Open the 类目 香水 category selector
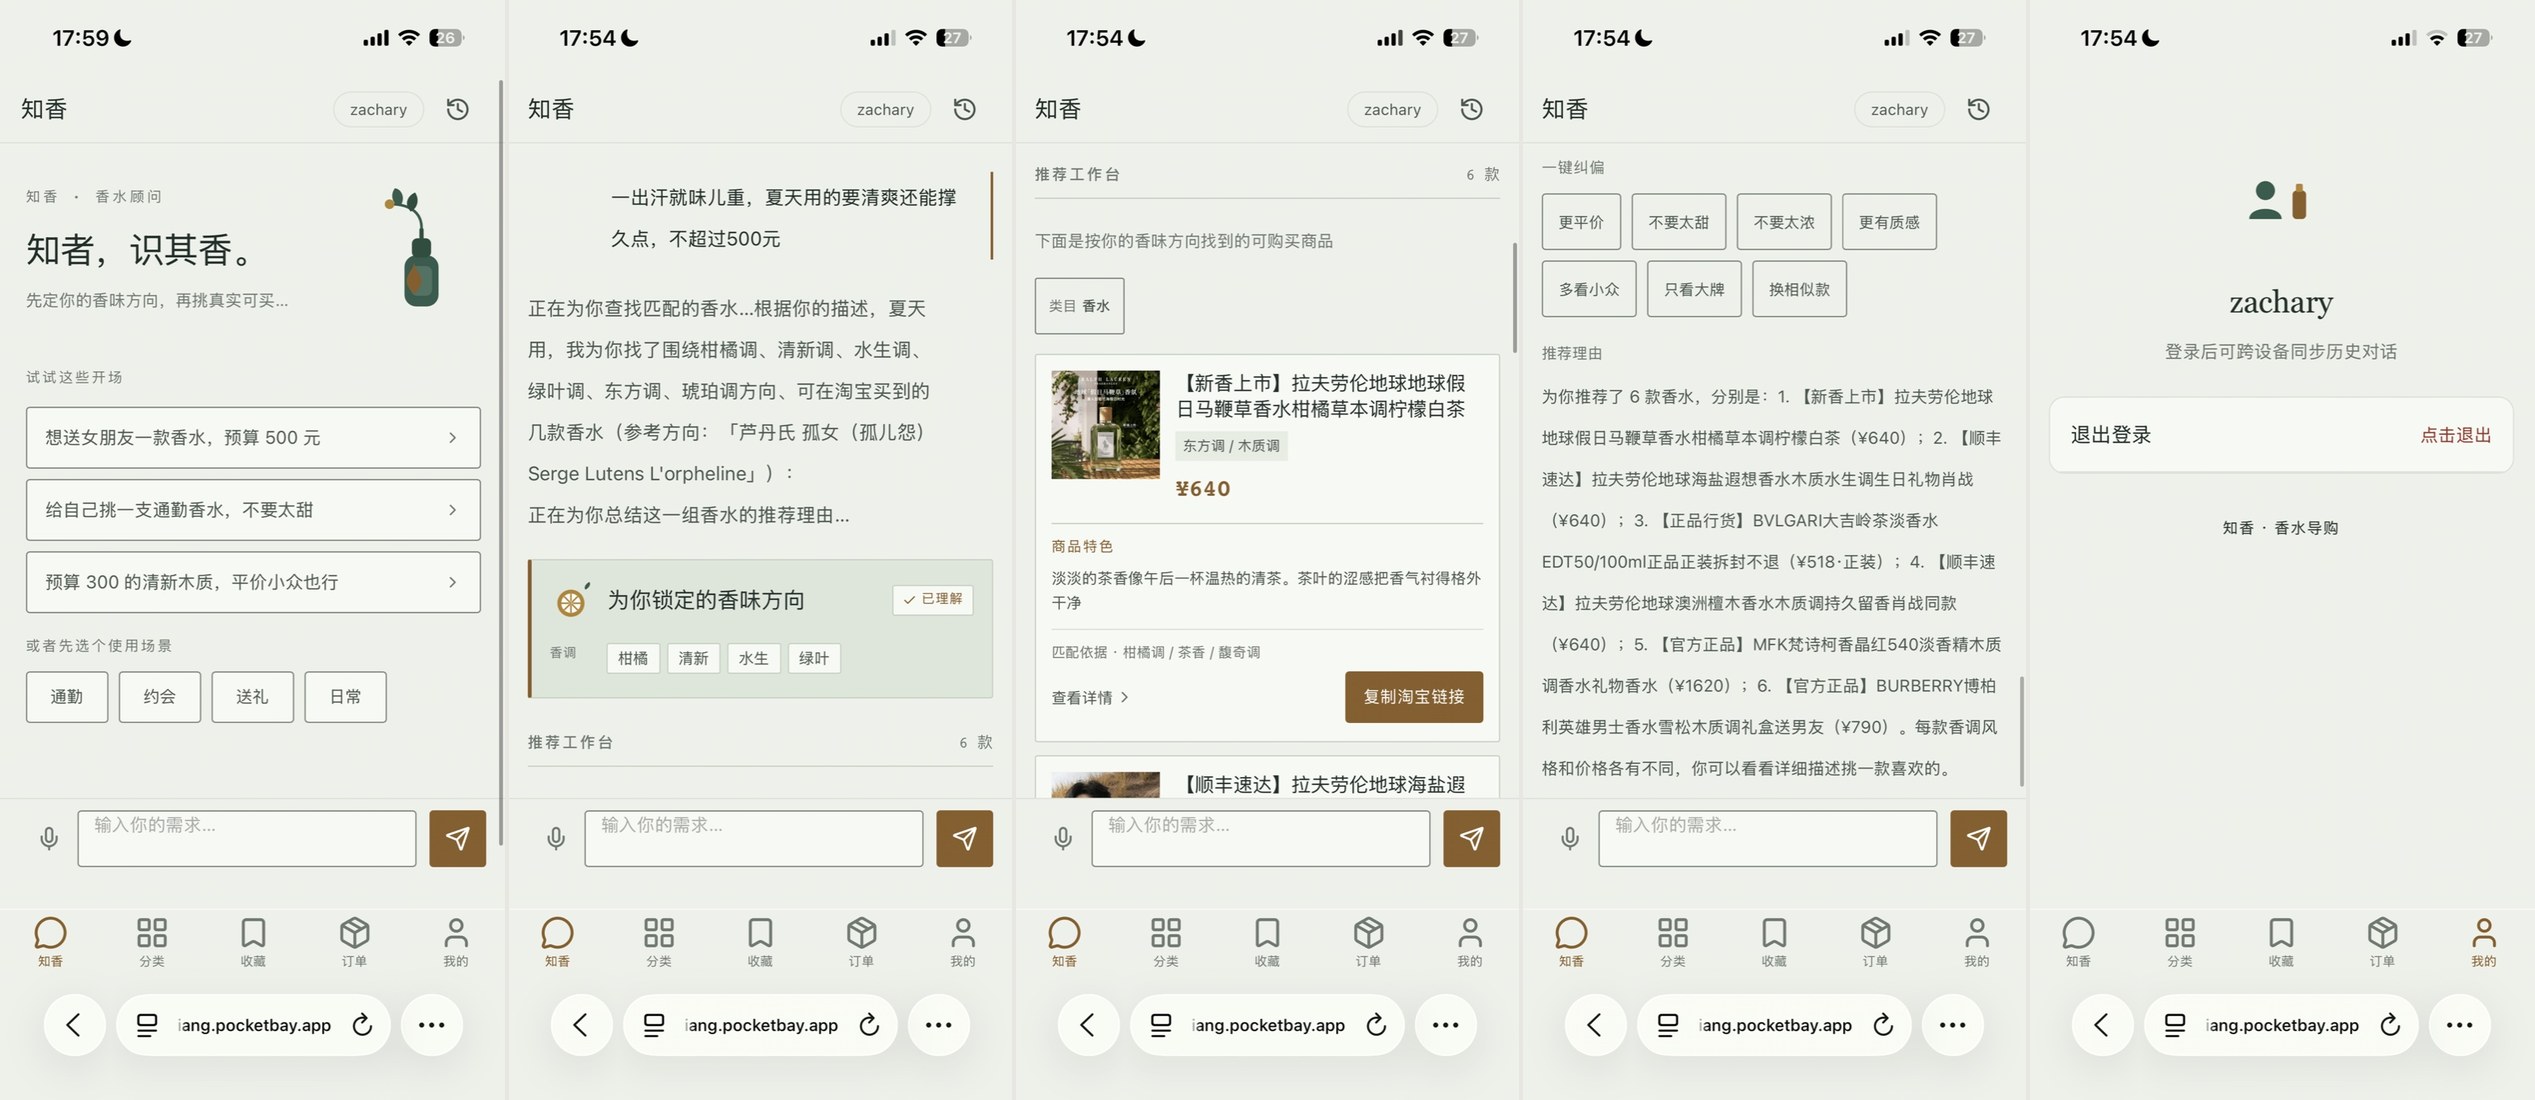This screenshot has height=1100, width=2535. (1079, 306)
